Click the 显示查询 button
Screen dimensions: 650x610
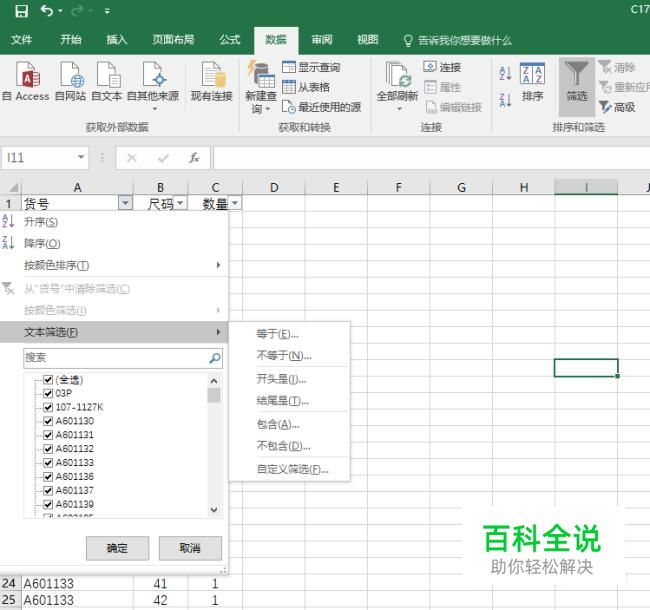click(x=311, y=67)
